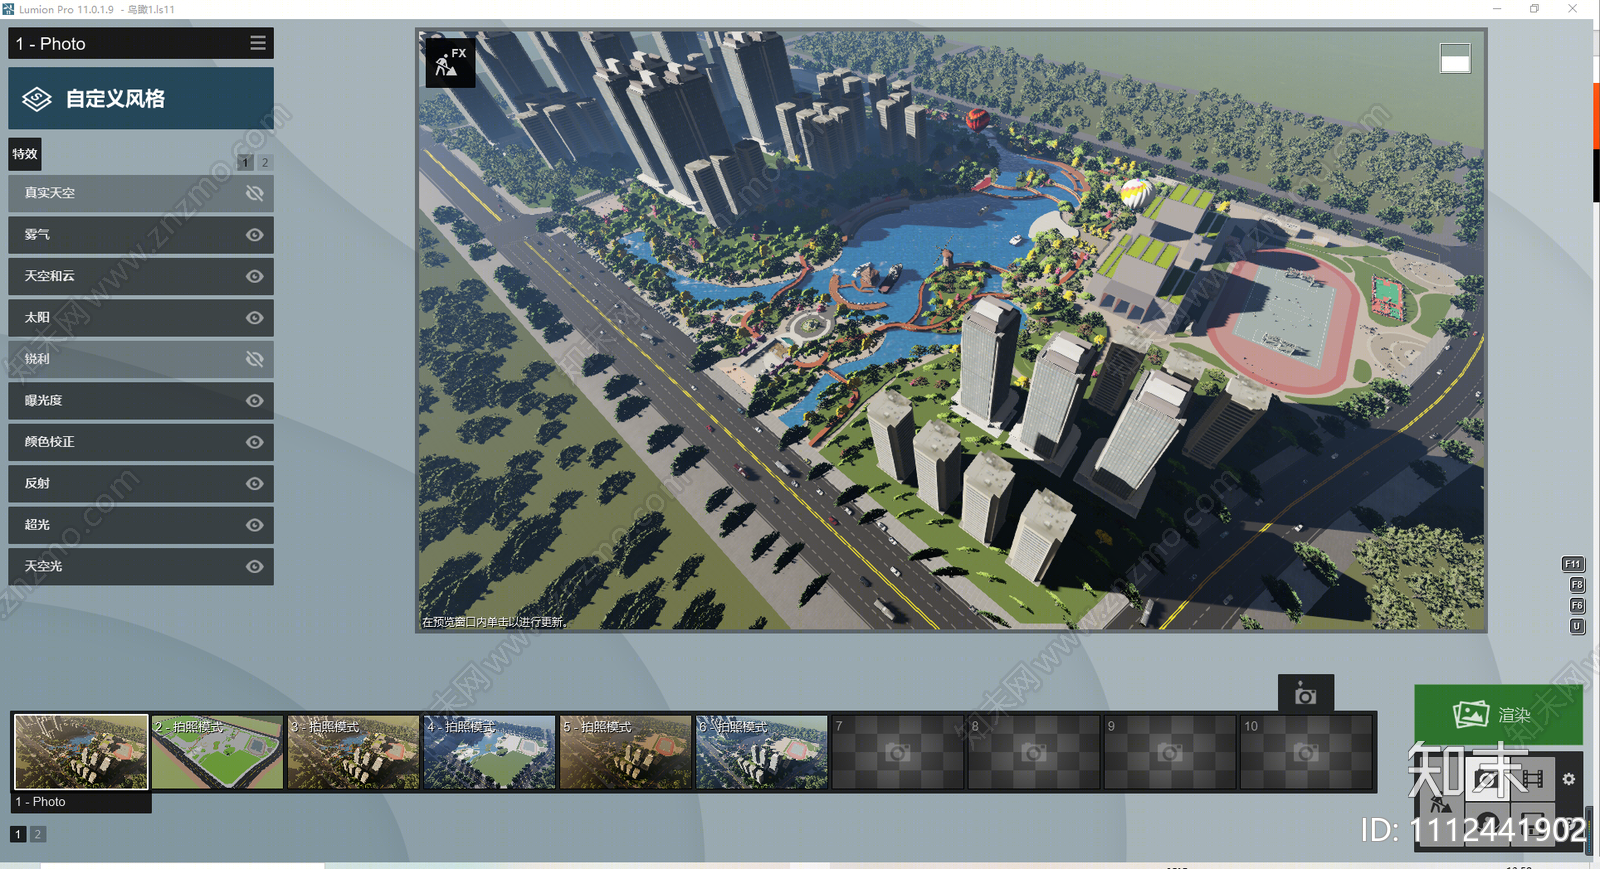
Task: Open the photo set hamburger menu
Action: tap(258, 43)
